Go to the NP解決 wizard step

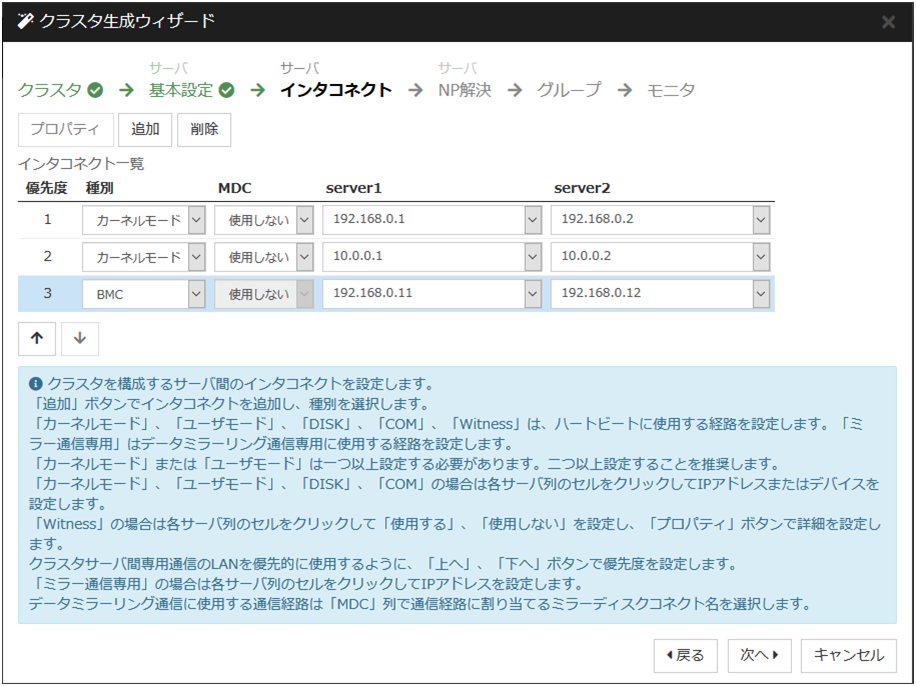(x=465, y=90)
